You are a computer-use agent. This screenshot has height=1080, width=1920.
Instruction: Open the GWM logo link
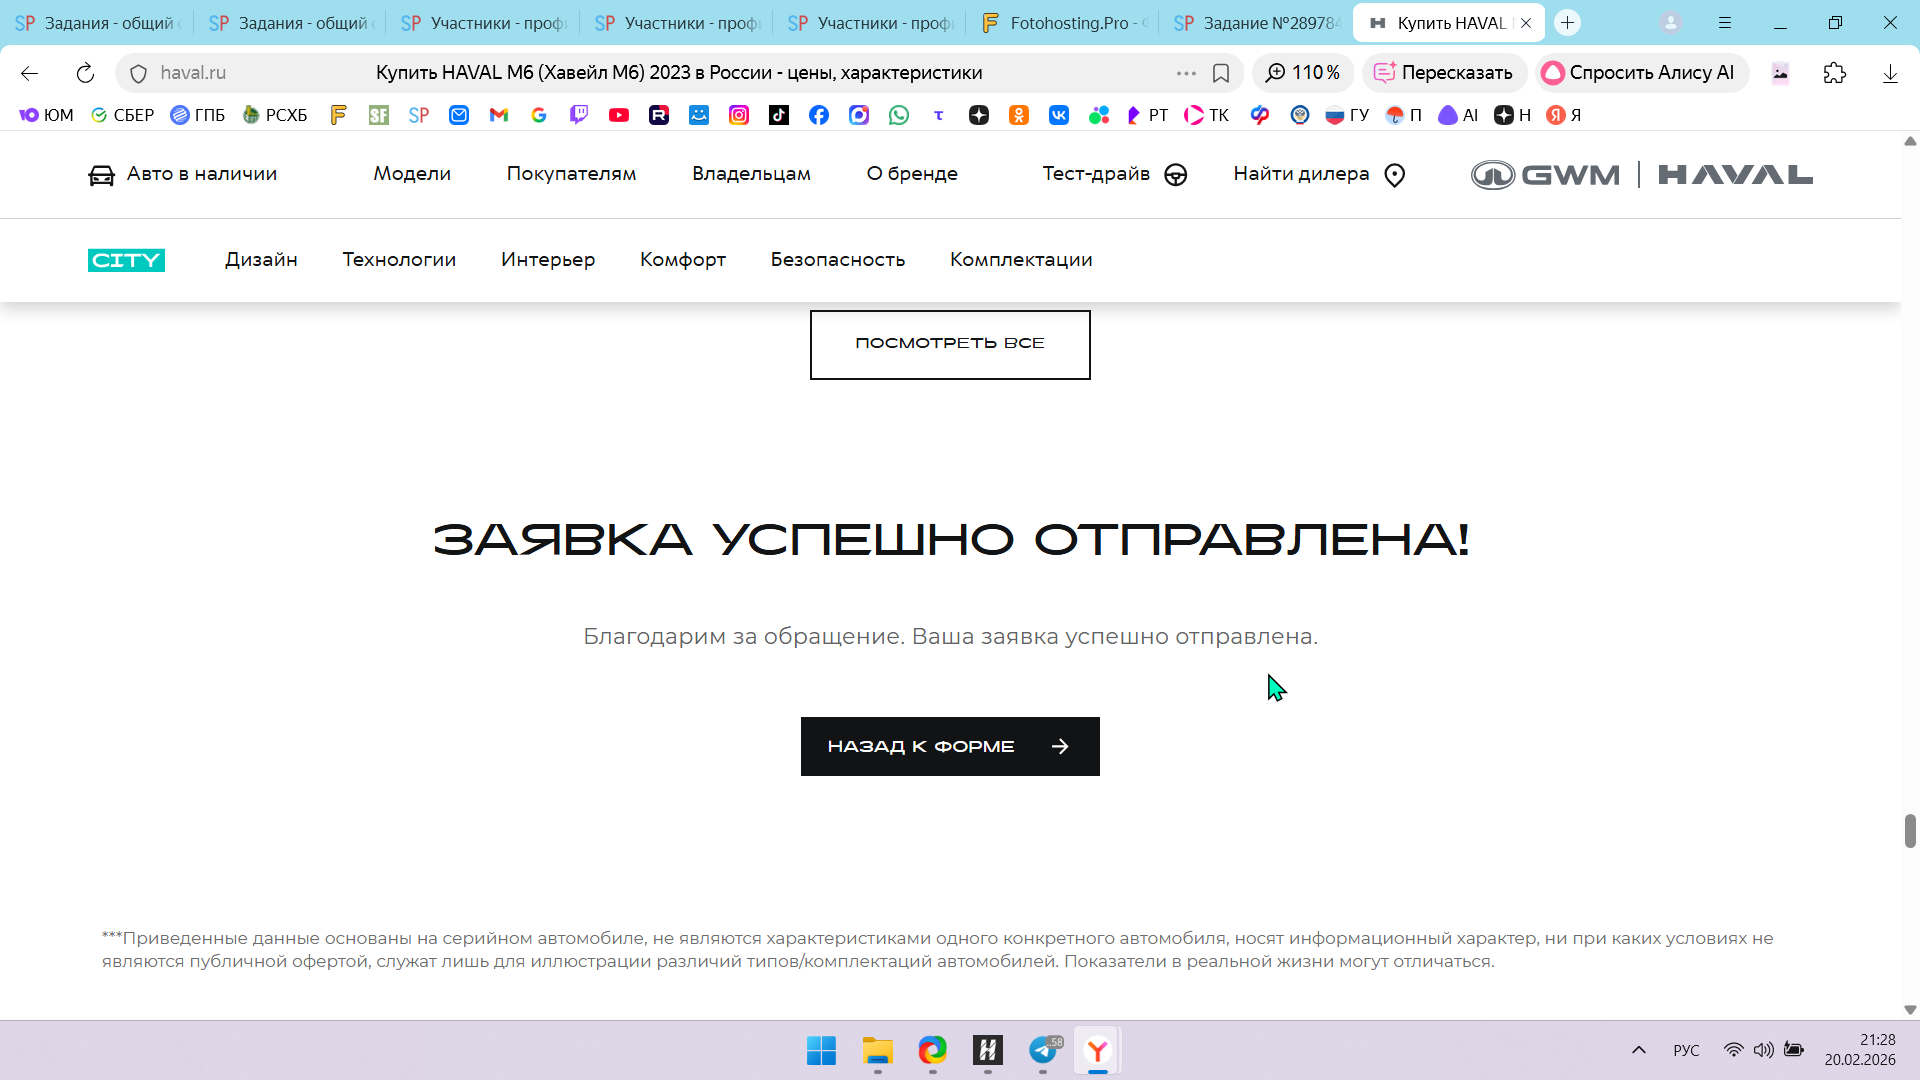click(1545, 175)
